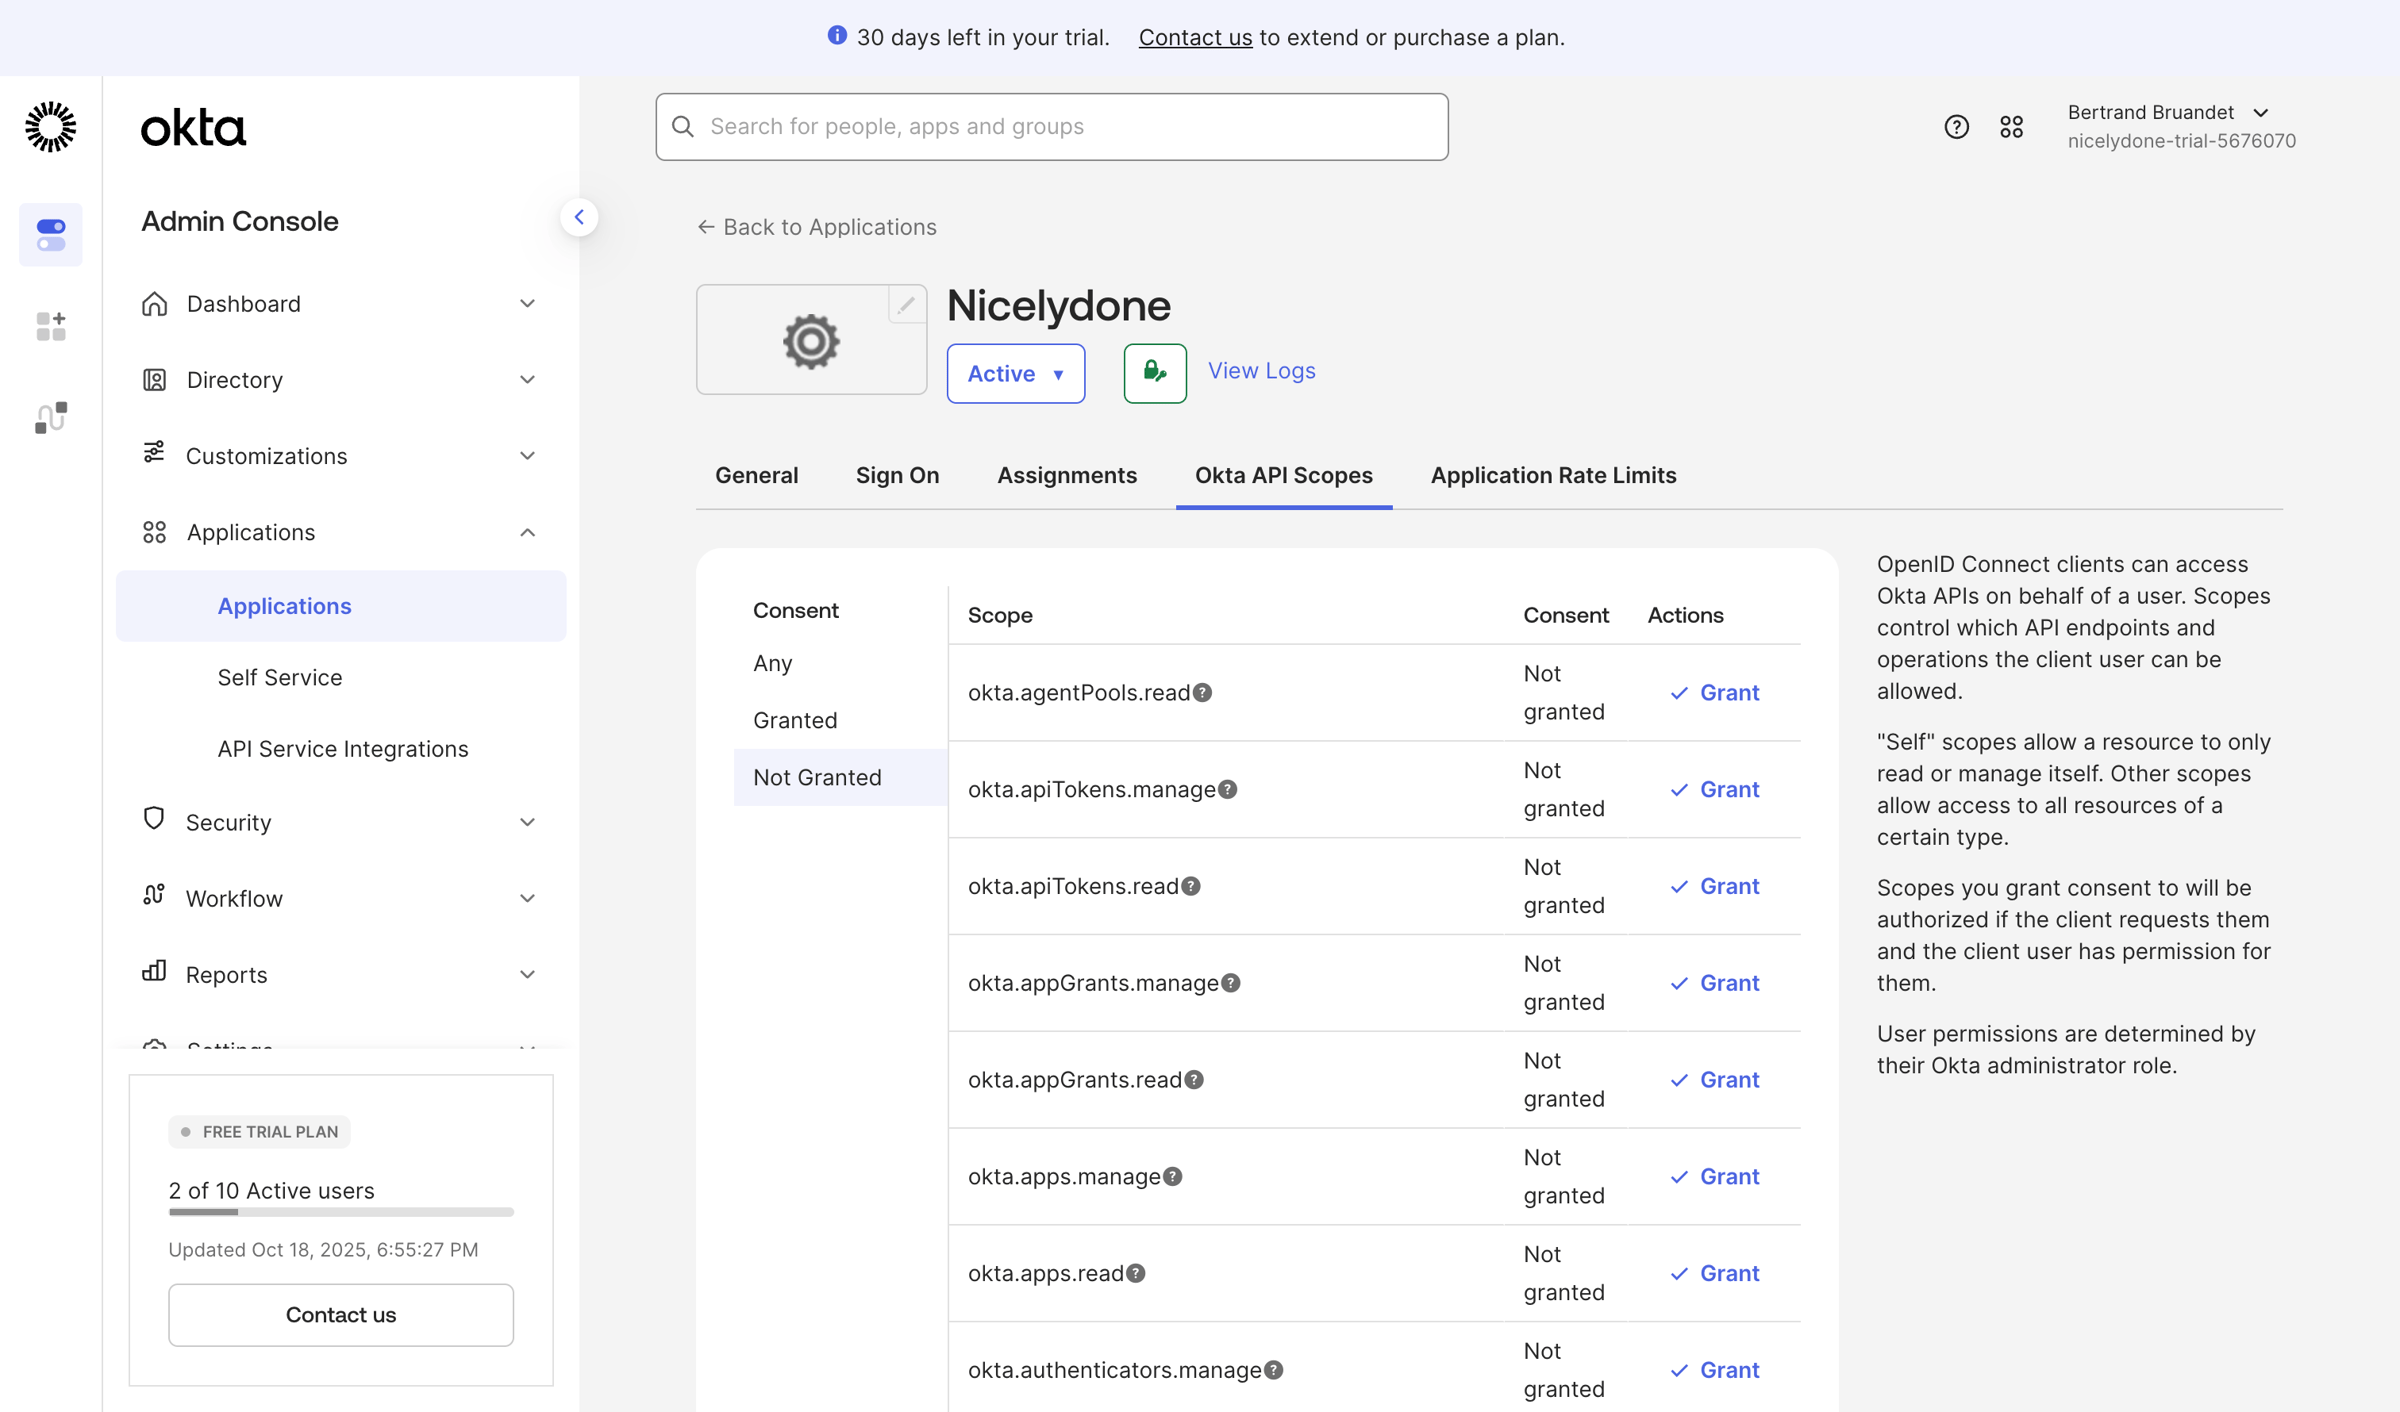Image resolution: width=2400 pixels, height=1412 pixels.
Task: Click the Security shield icon
Action: click(154, 818)
